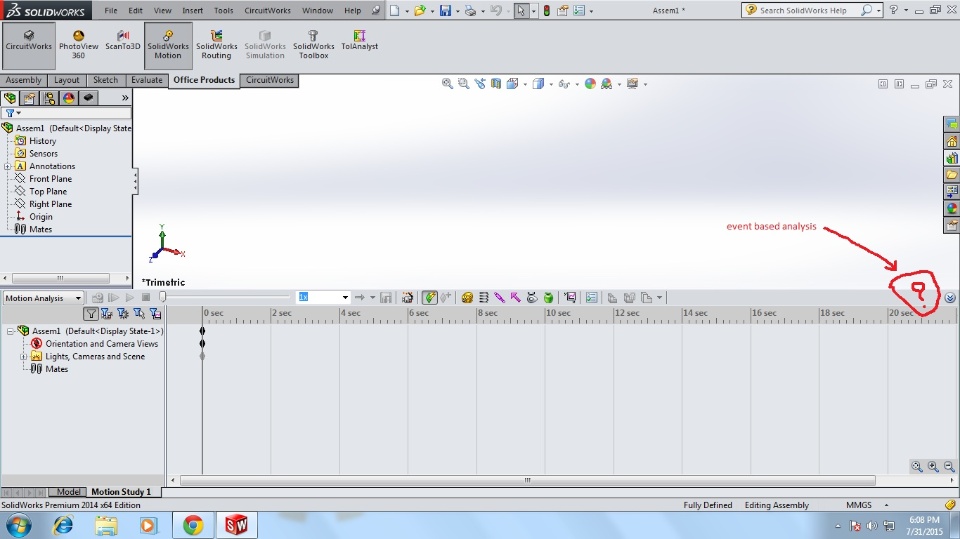Toggle the SolidWorks Motion add-in
Viewport: 960px width, 539px height.
(168, 45)
